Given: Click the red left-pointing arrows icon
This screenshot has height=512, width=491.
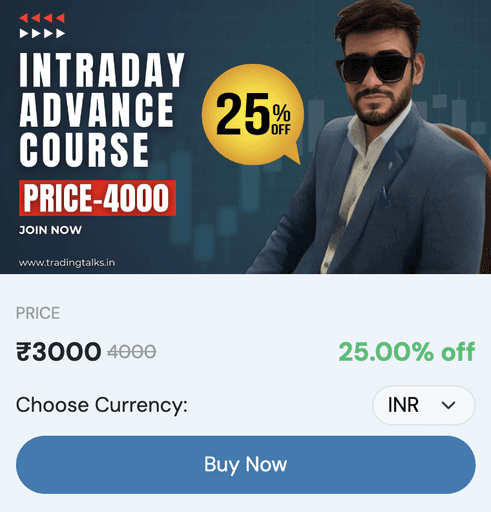Looking at the screenshot, I should tap(42, 18).
